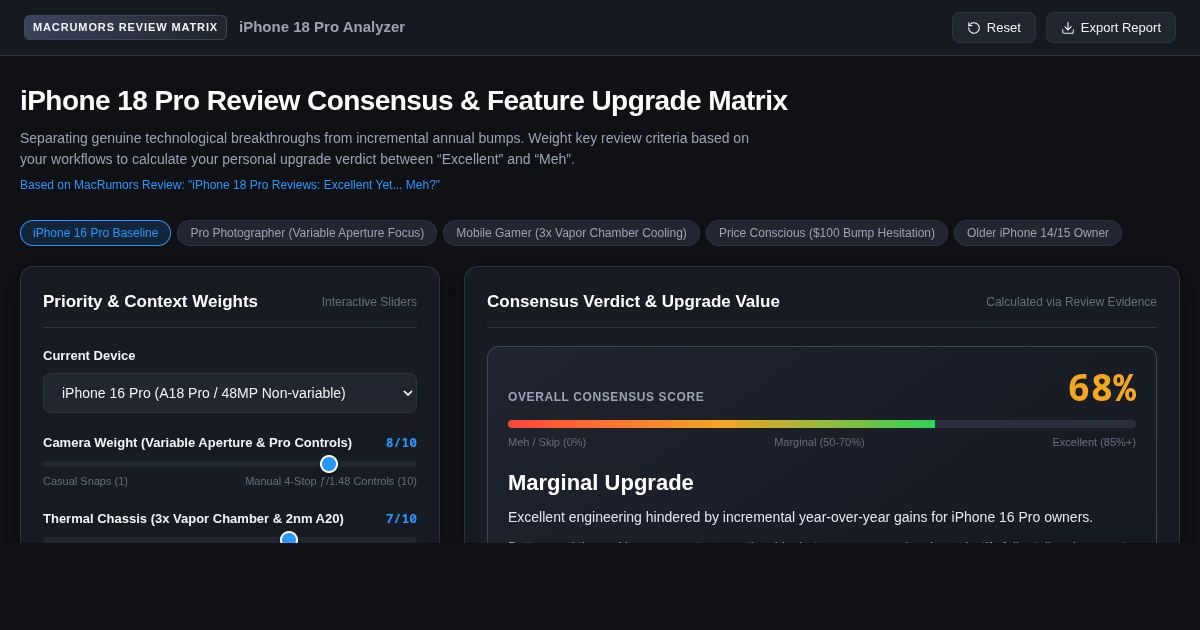This screenshot has width=1200, height=630.
Task: Click 'Manual 4-Stop ƒ/1.48 Controls (10)' label
Action: pos(331,481)
